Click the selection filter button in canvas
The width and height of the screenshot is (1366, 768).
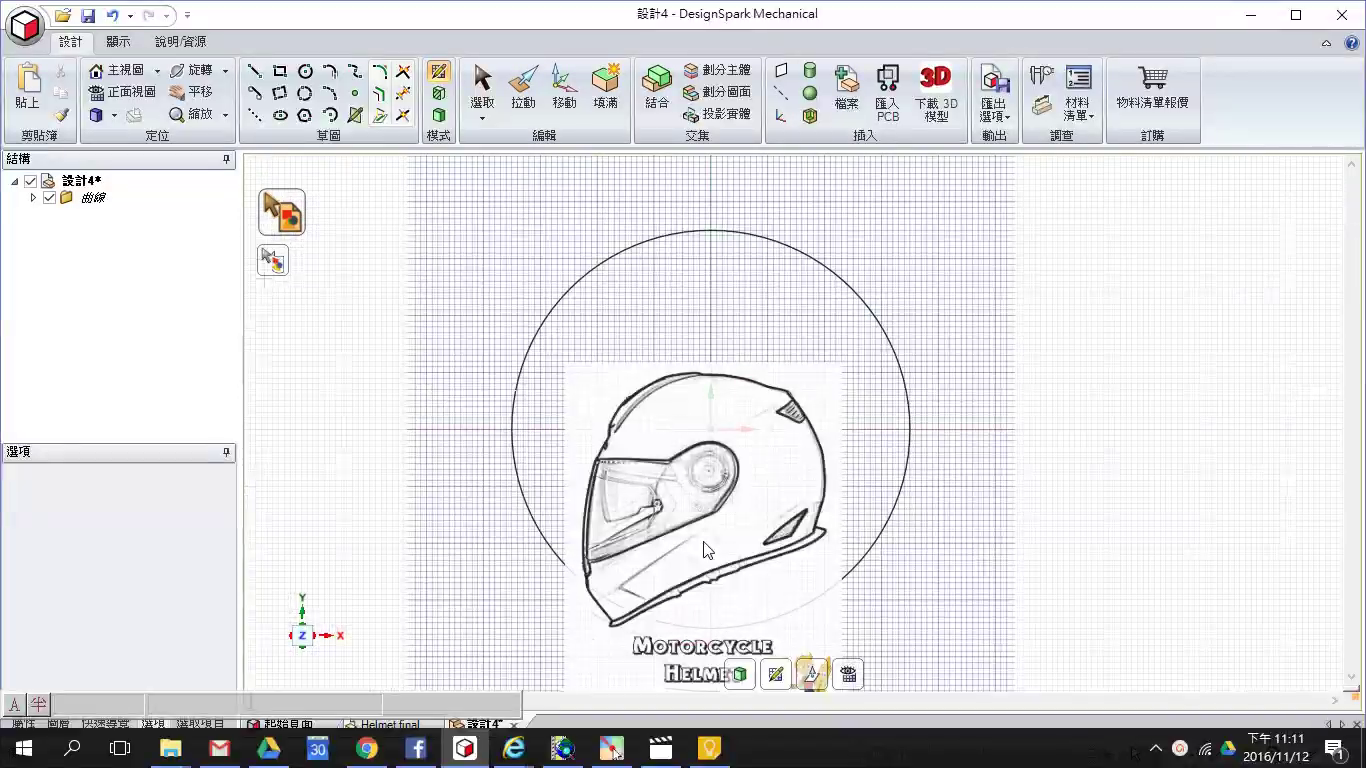(x=282, y=212)
